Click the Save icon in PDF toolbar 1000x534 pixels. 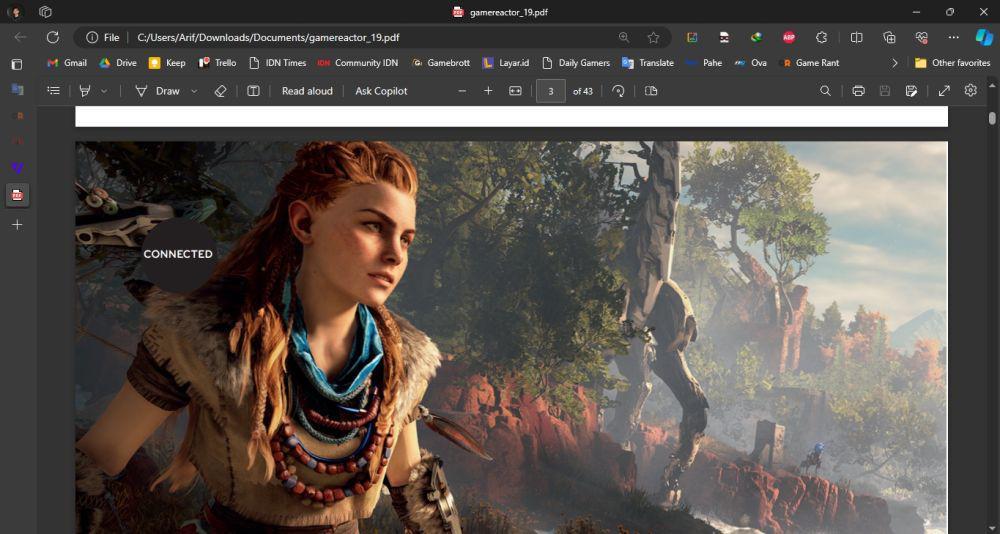click(885, 91)
